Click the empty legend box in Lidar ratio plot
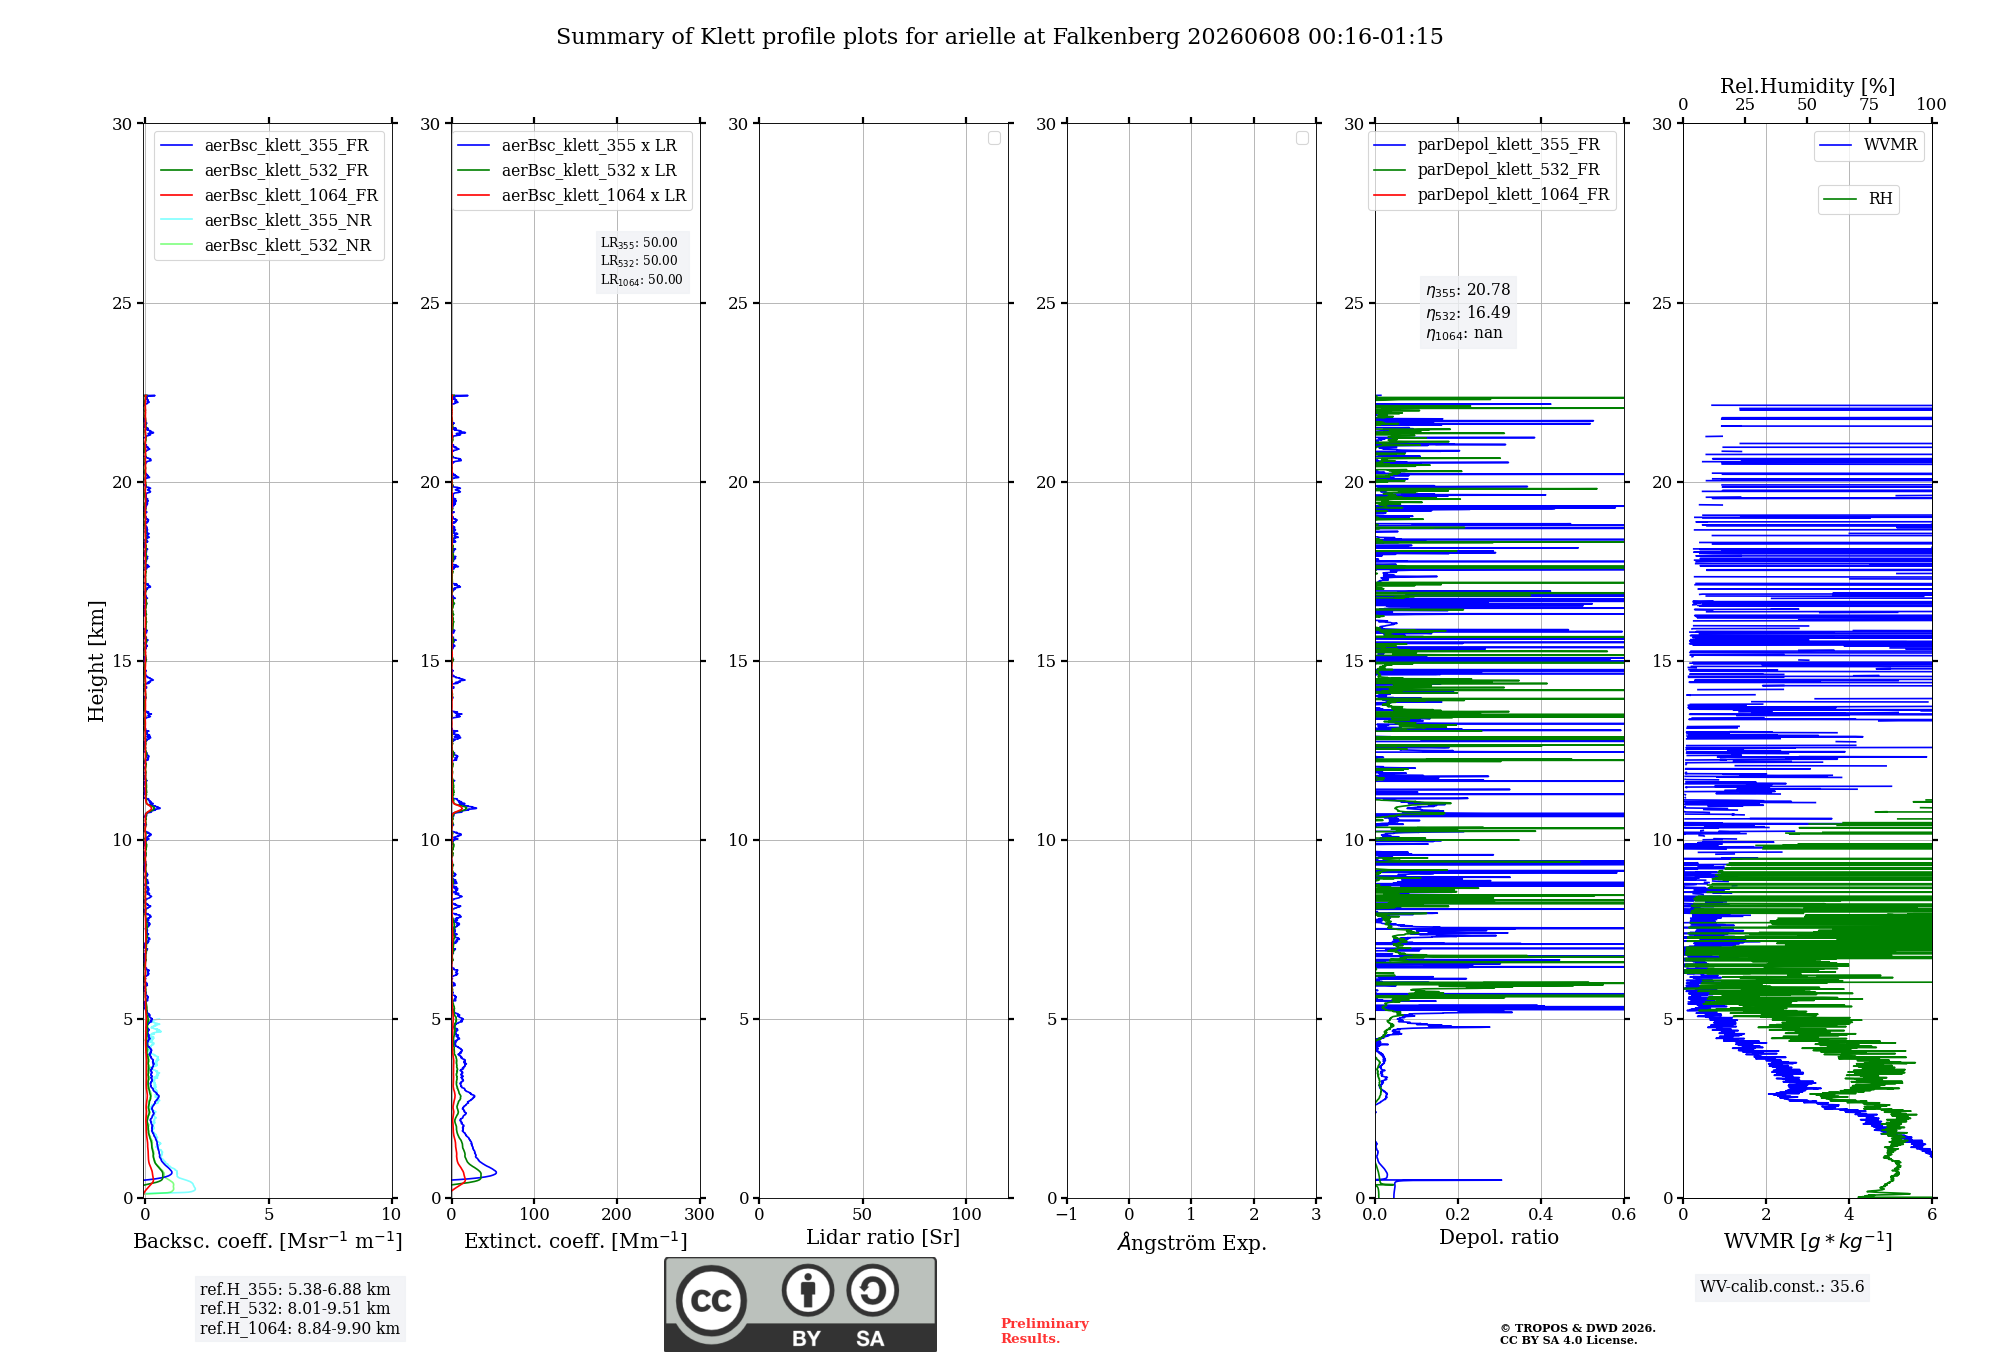This screenshot has height=1360, width=2000. 994,138
